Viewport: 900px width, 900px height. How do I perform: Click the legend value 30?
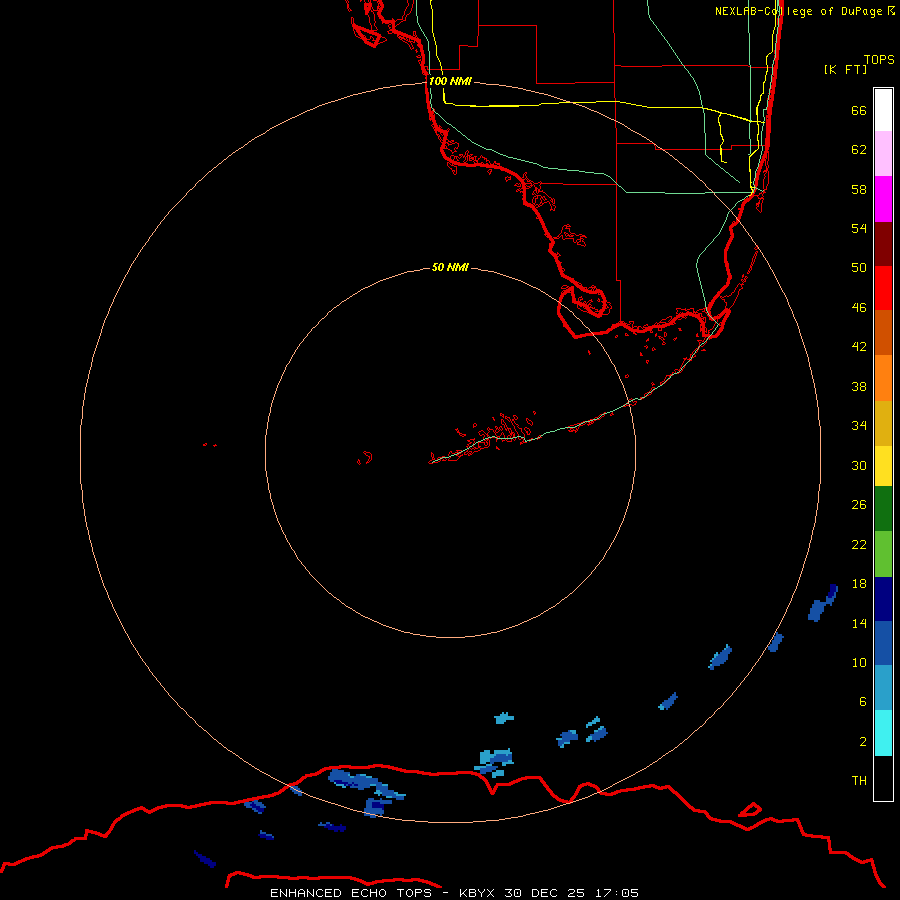click(x=859, y=465)
